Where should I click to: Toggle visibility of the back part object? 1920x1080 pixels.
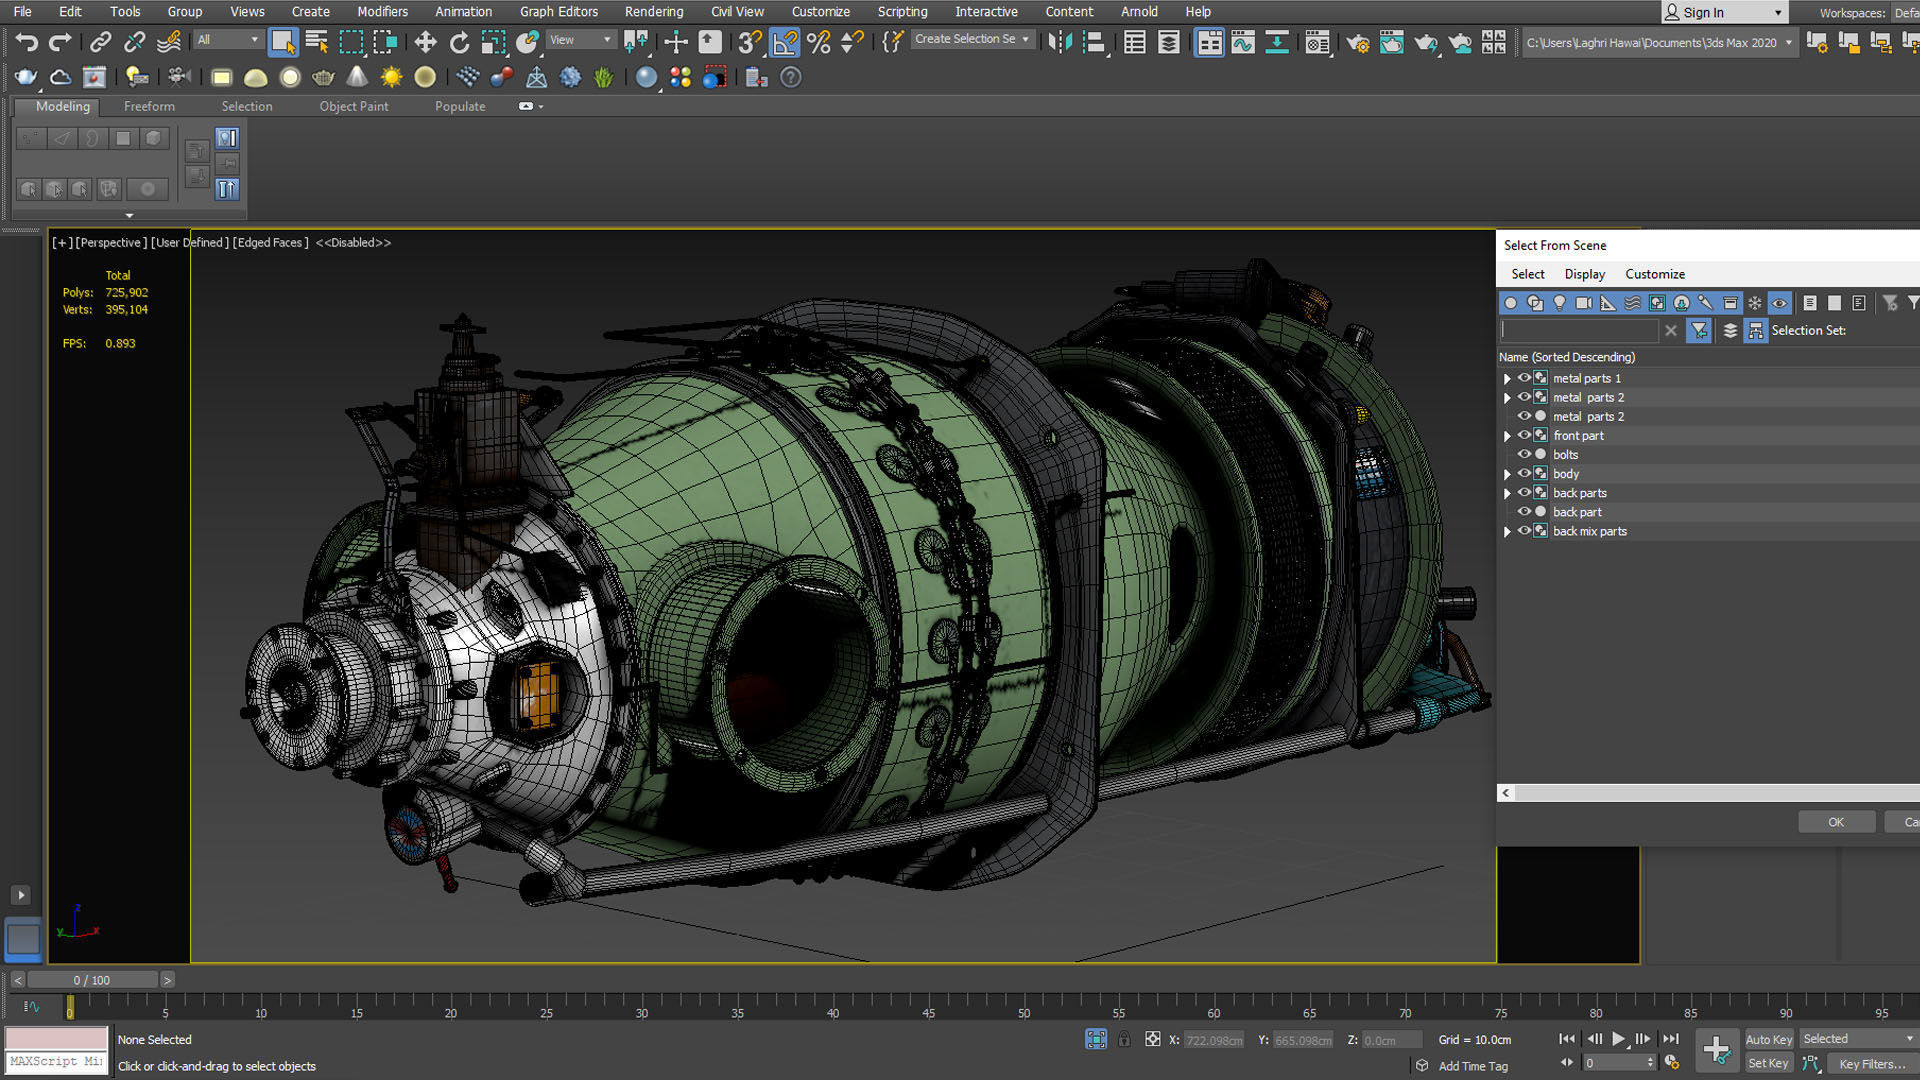1524,512
